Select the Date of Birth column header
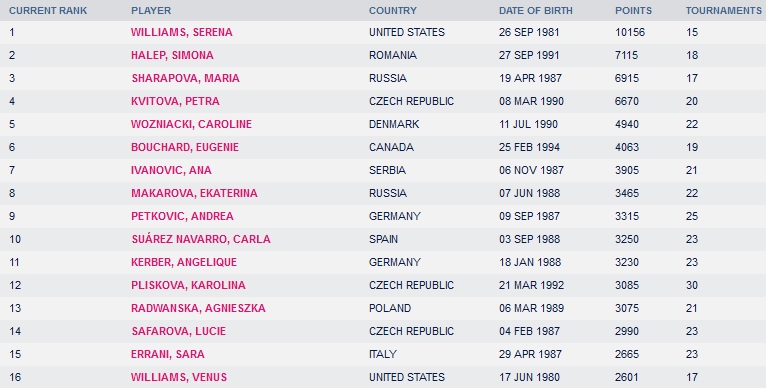766x388 pixels. coord(535,10)
